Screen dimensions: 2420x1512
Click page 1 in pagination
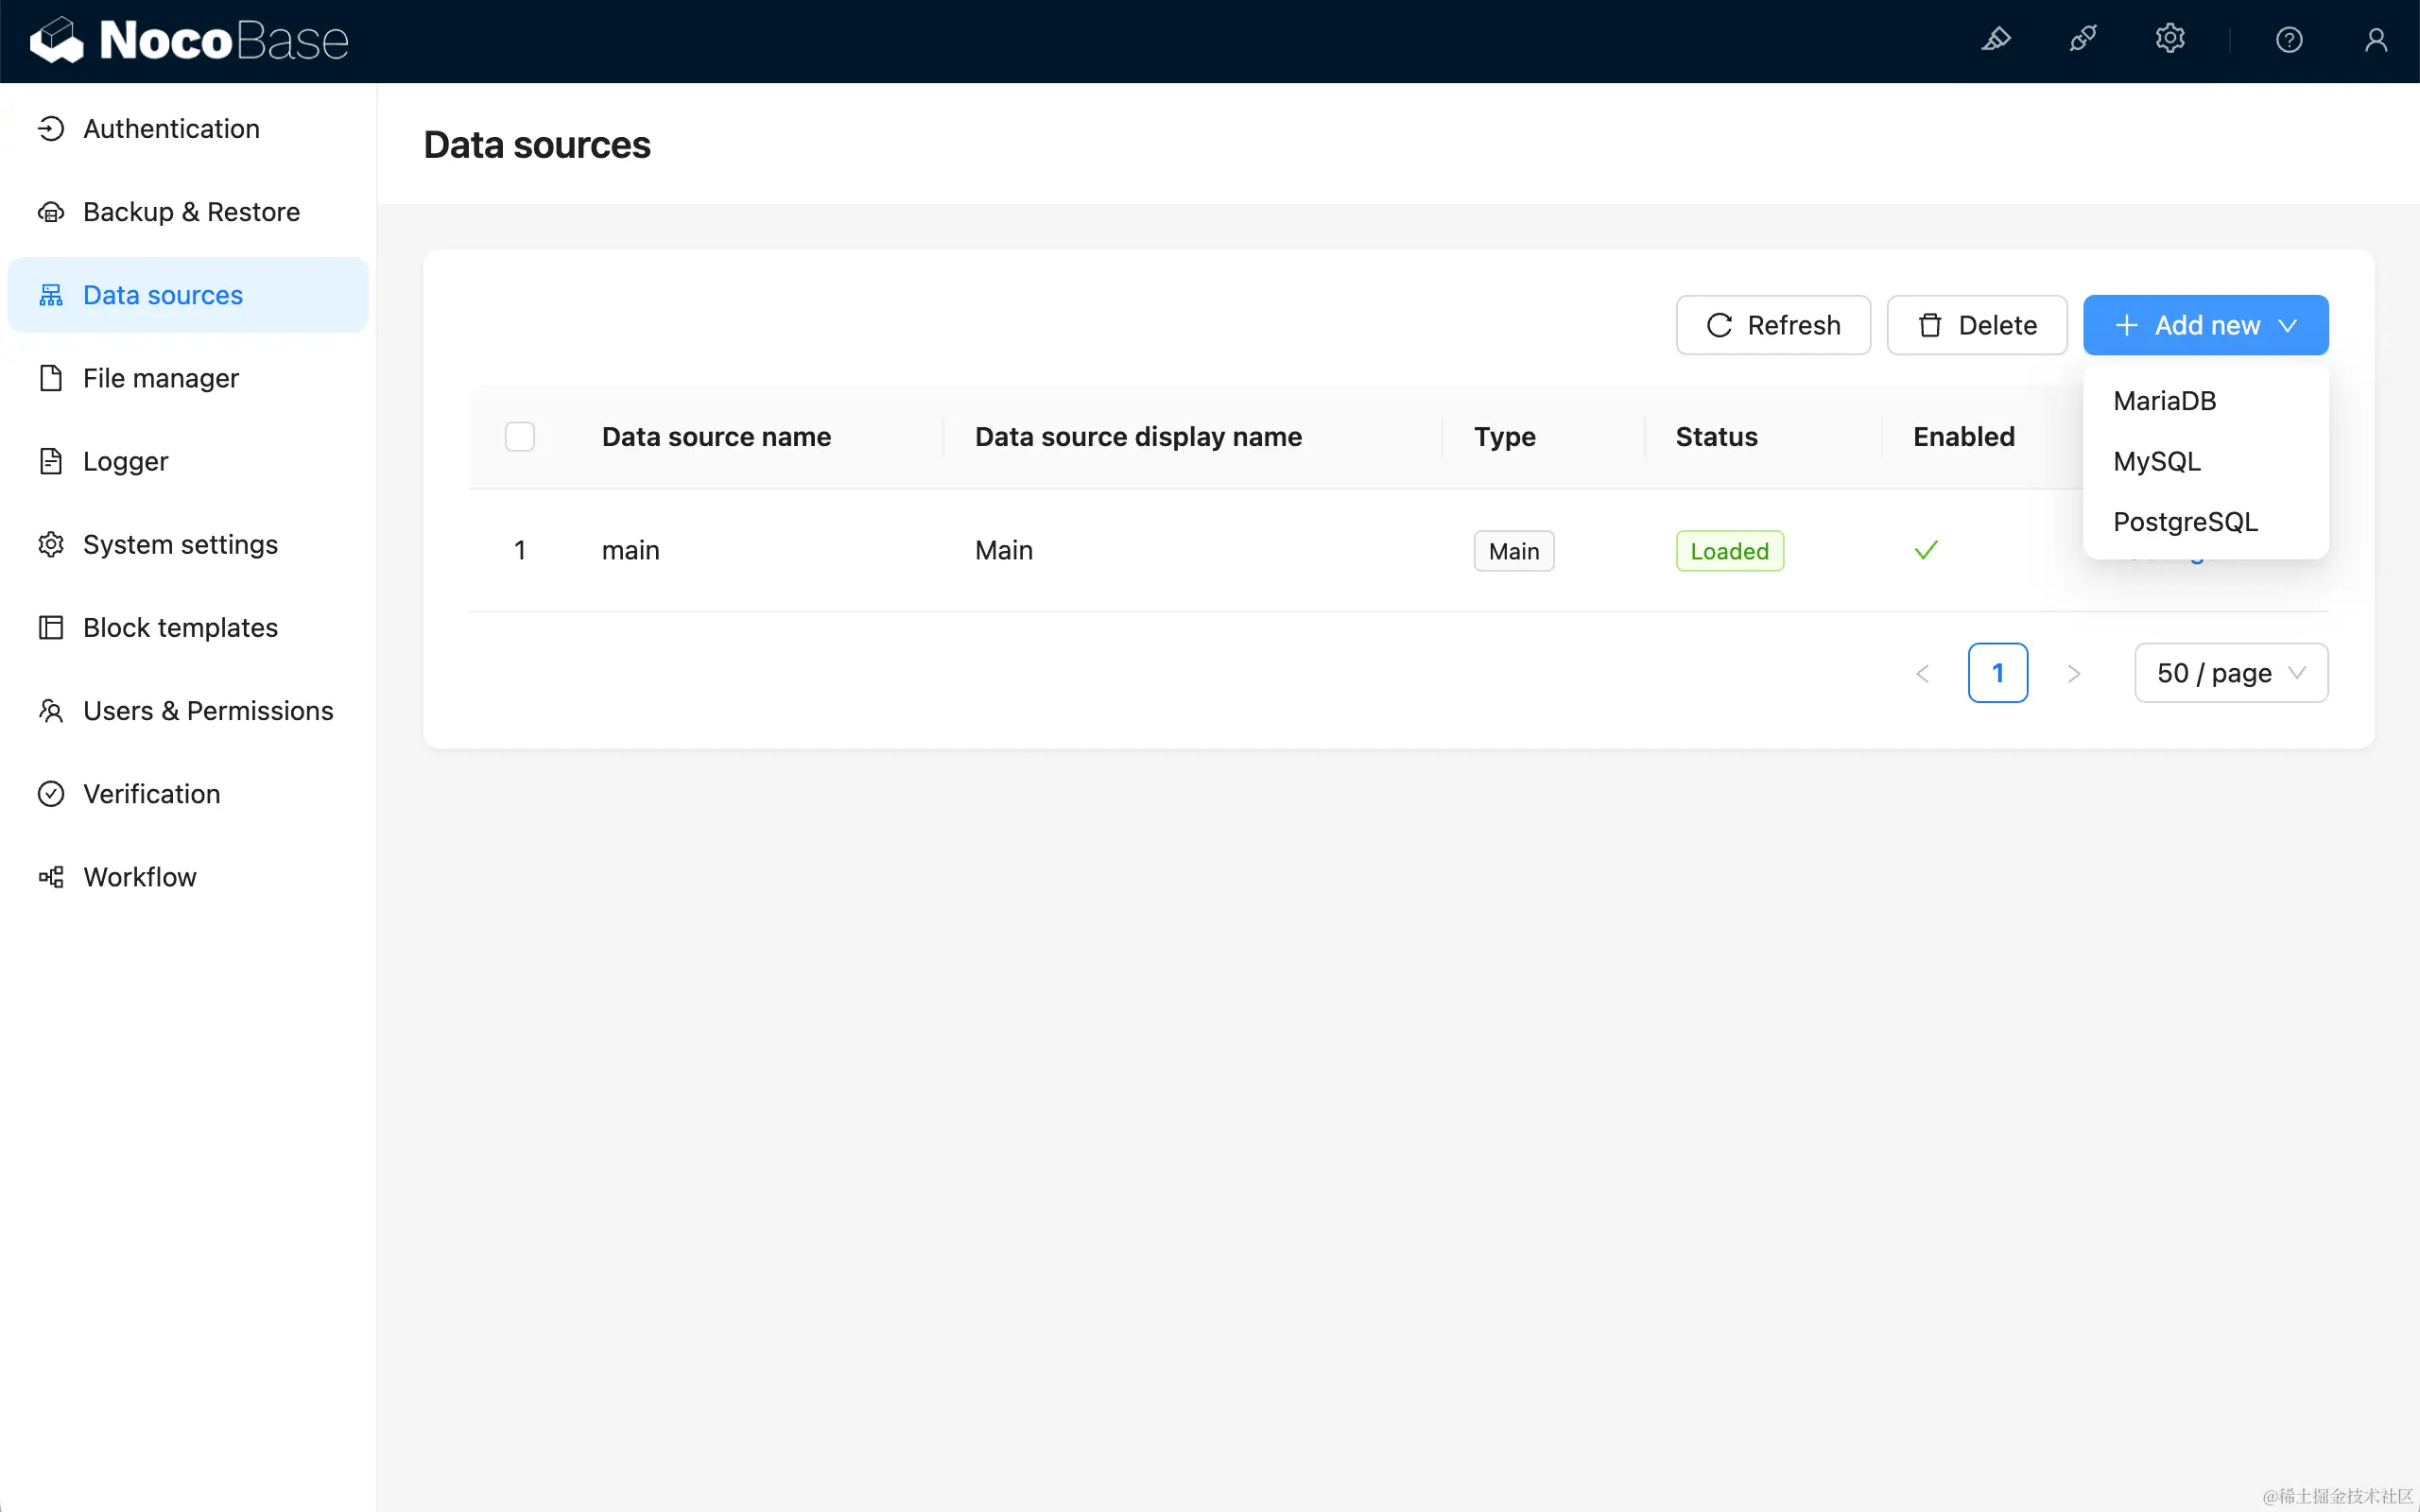click(x=1997, y=673)
